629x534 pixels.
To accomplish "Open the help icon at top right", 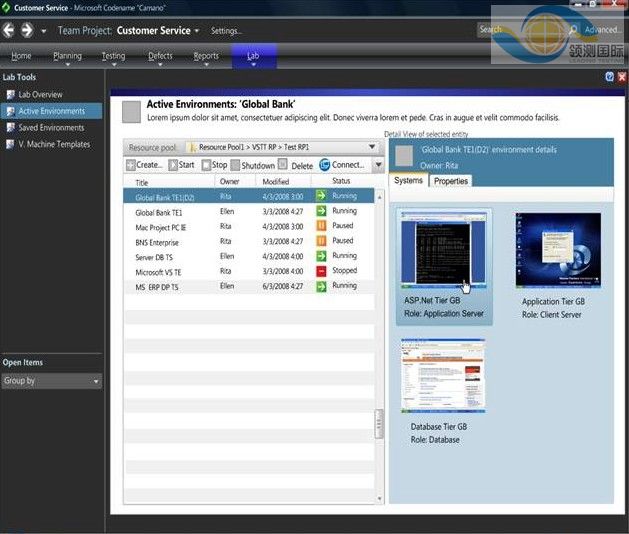I will (x=609, y=76).
